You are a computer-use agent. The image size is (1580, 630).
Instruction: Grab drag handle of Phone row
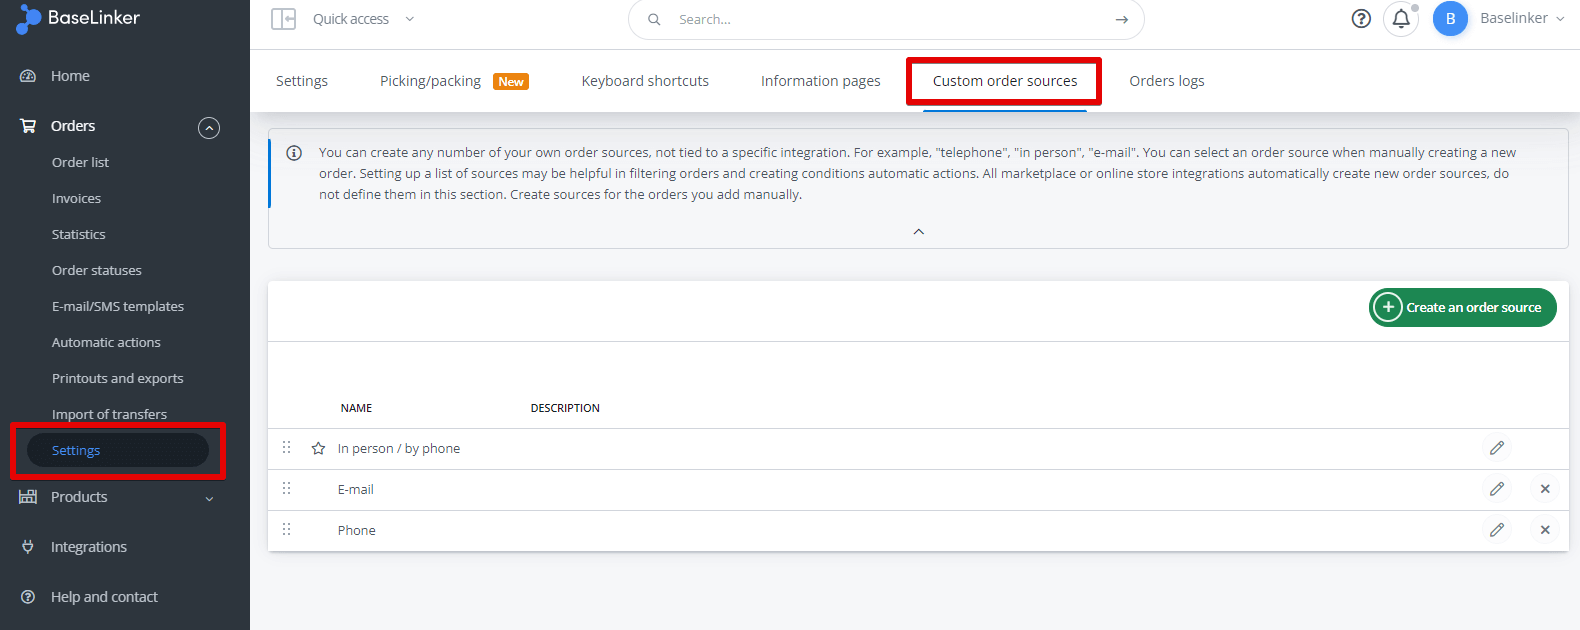(287, 529)
